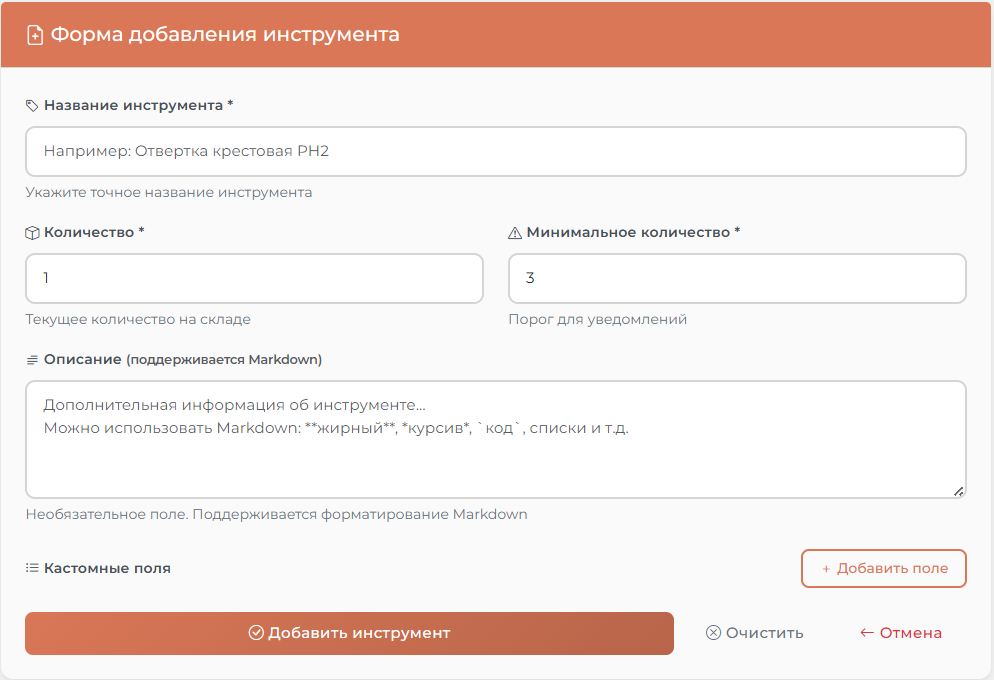Click the plus icon inside 'Добавить поле'

pos(825,567)
